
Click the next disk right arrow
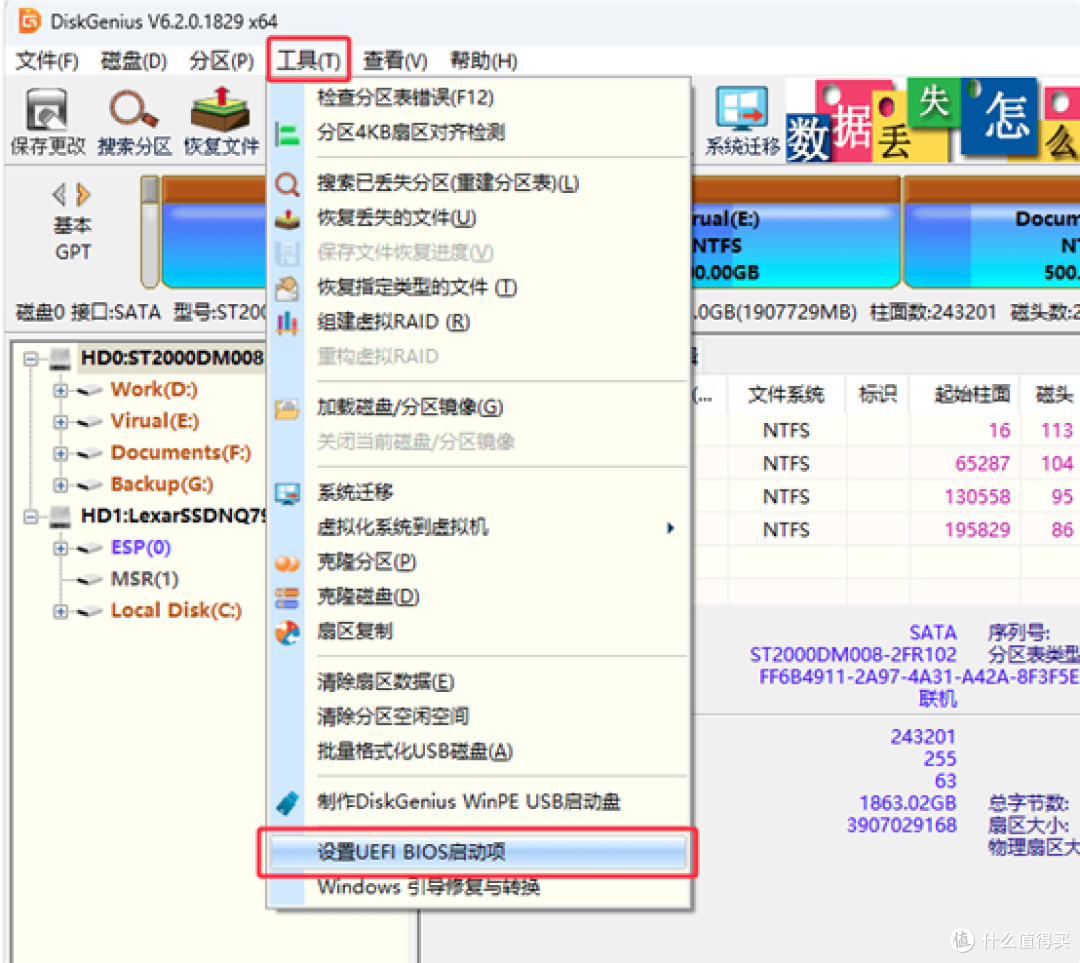pos(83,195)
